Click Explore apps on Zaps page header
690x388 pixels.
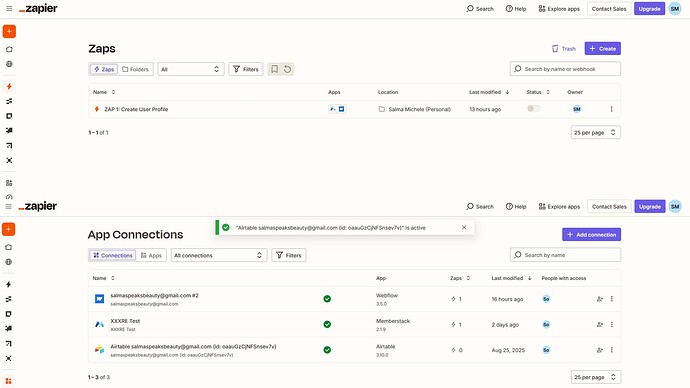click(x=559, y=9)
